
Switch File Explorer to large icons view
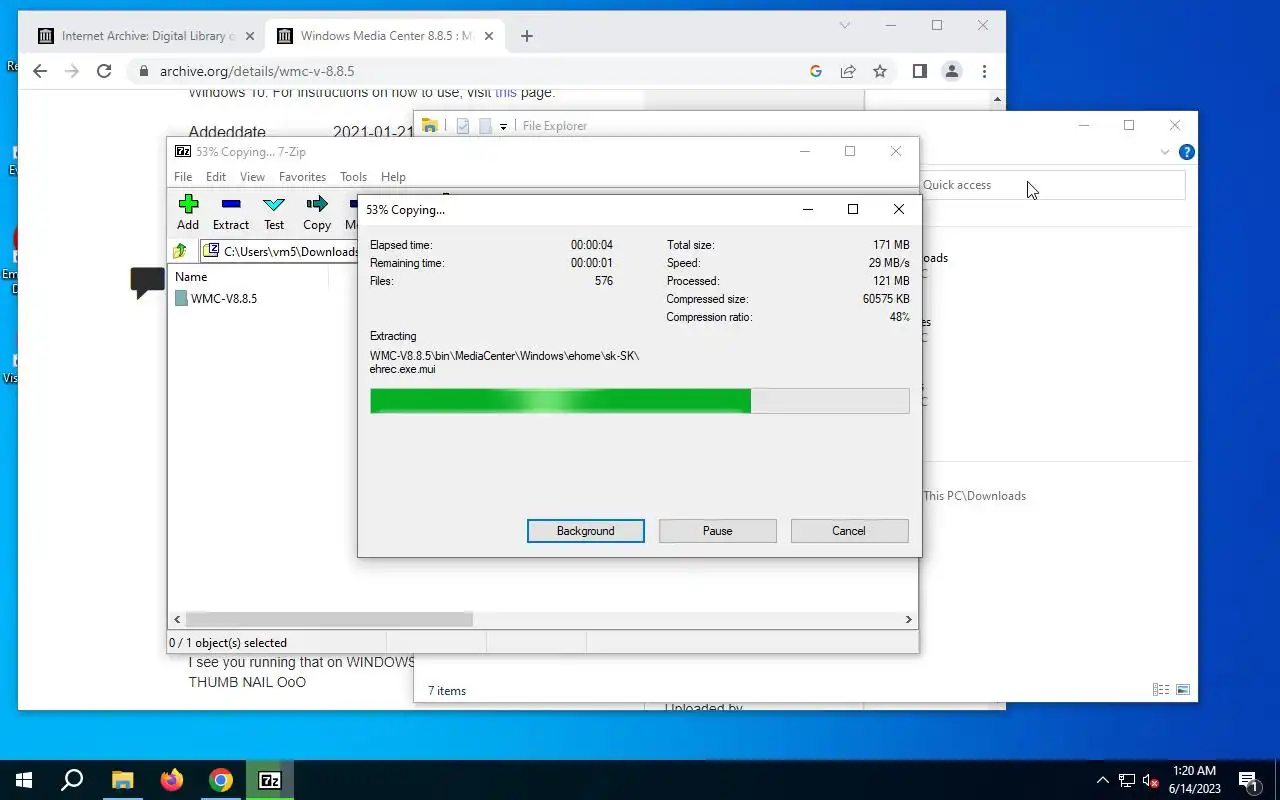click(1183, 690)
